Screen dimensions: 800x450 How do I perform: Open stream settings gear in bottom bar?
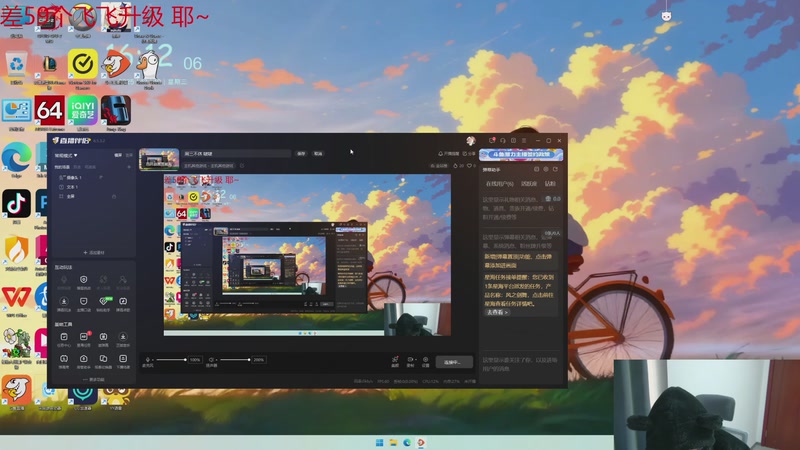tap(426, 360)
